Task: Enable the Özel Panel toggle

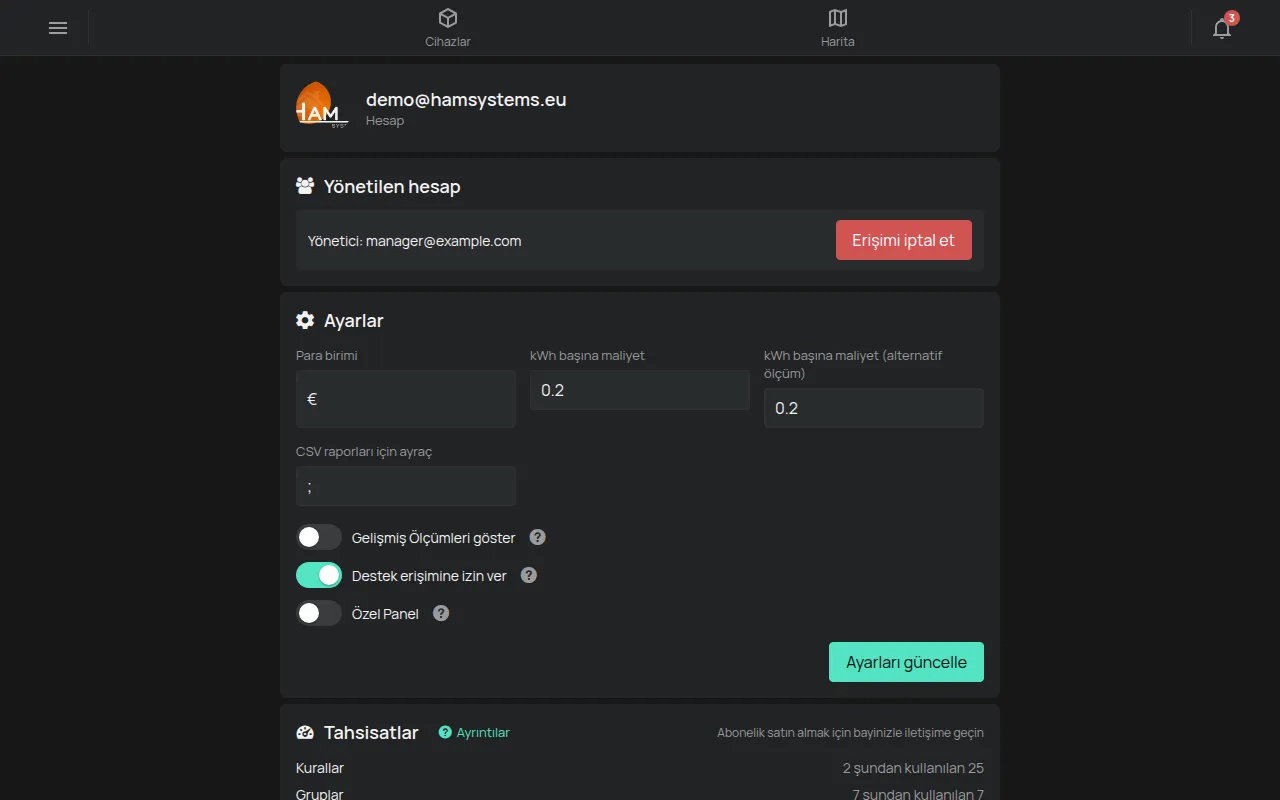Action: tap(319, 613)
